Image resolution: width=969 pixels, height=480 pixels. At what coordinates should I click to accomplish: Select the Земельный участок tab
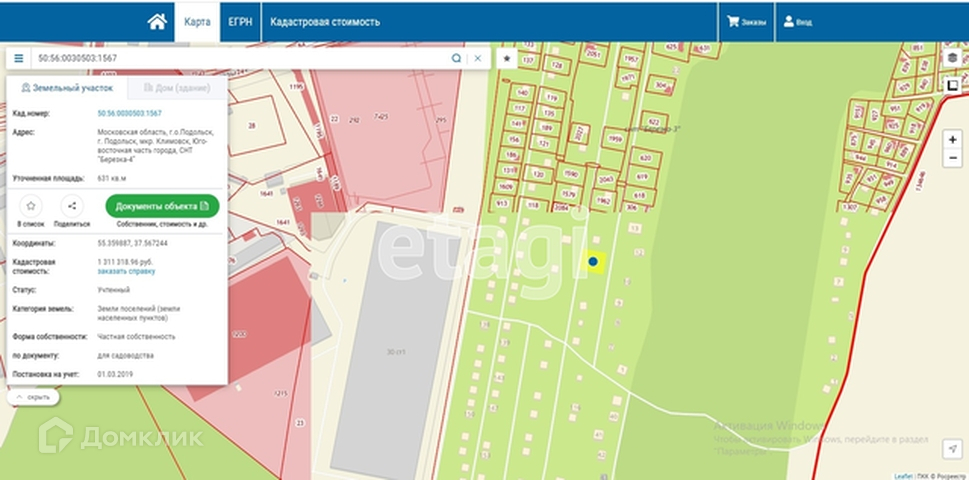point(67,88)
